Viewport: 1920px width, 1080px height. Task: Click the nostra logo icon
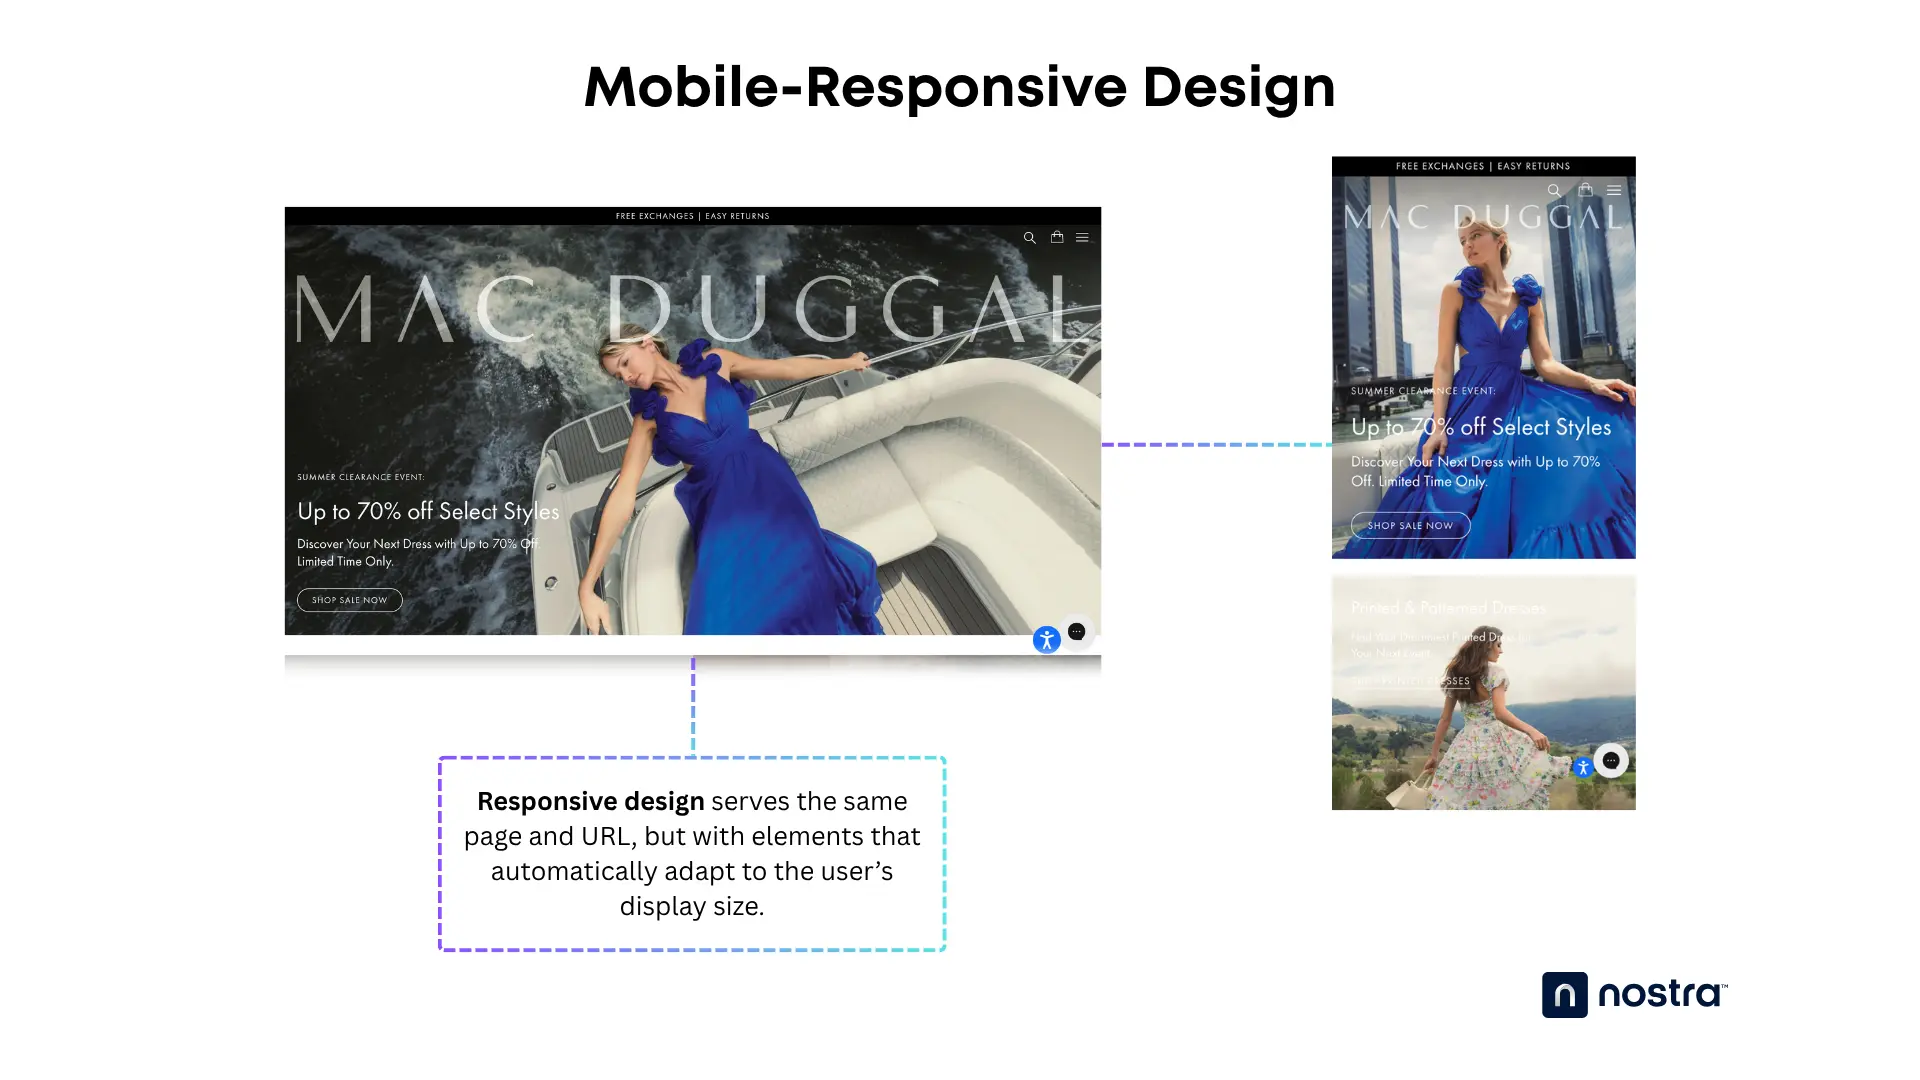tap(1565, 995)
